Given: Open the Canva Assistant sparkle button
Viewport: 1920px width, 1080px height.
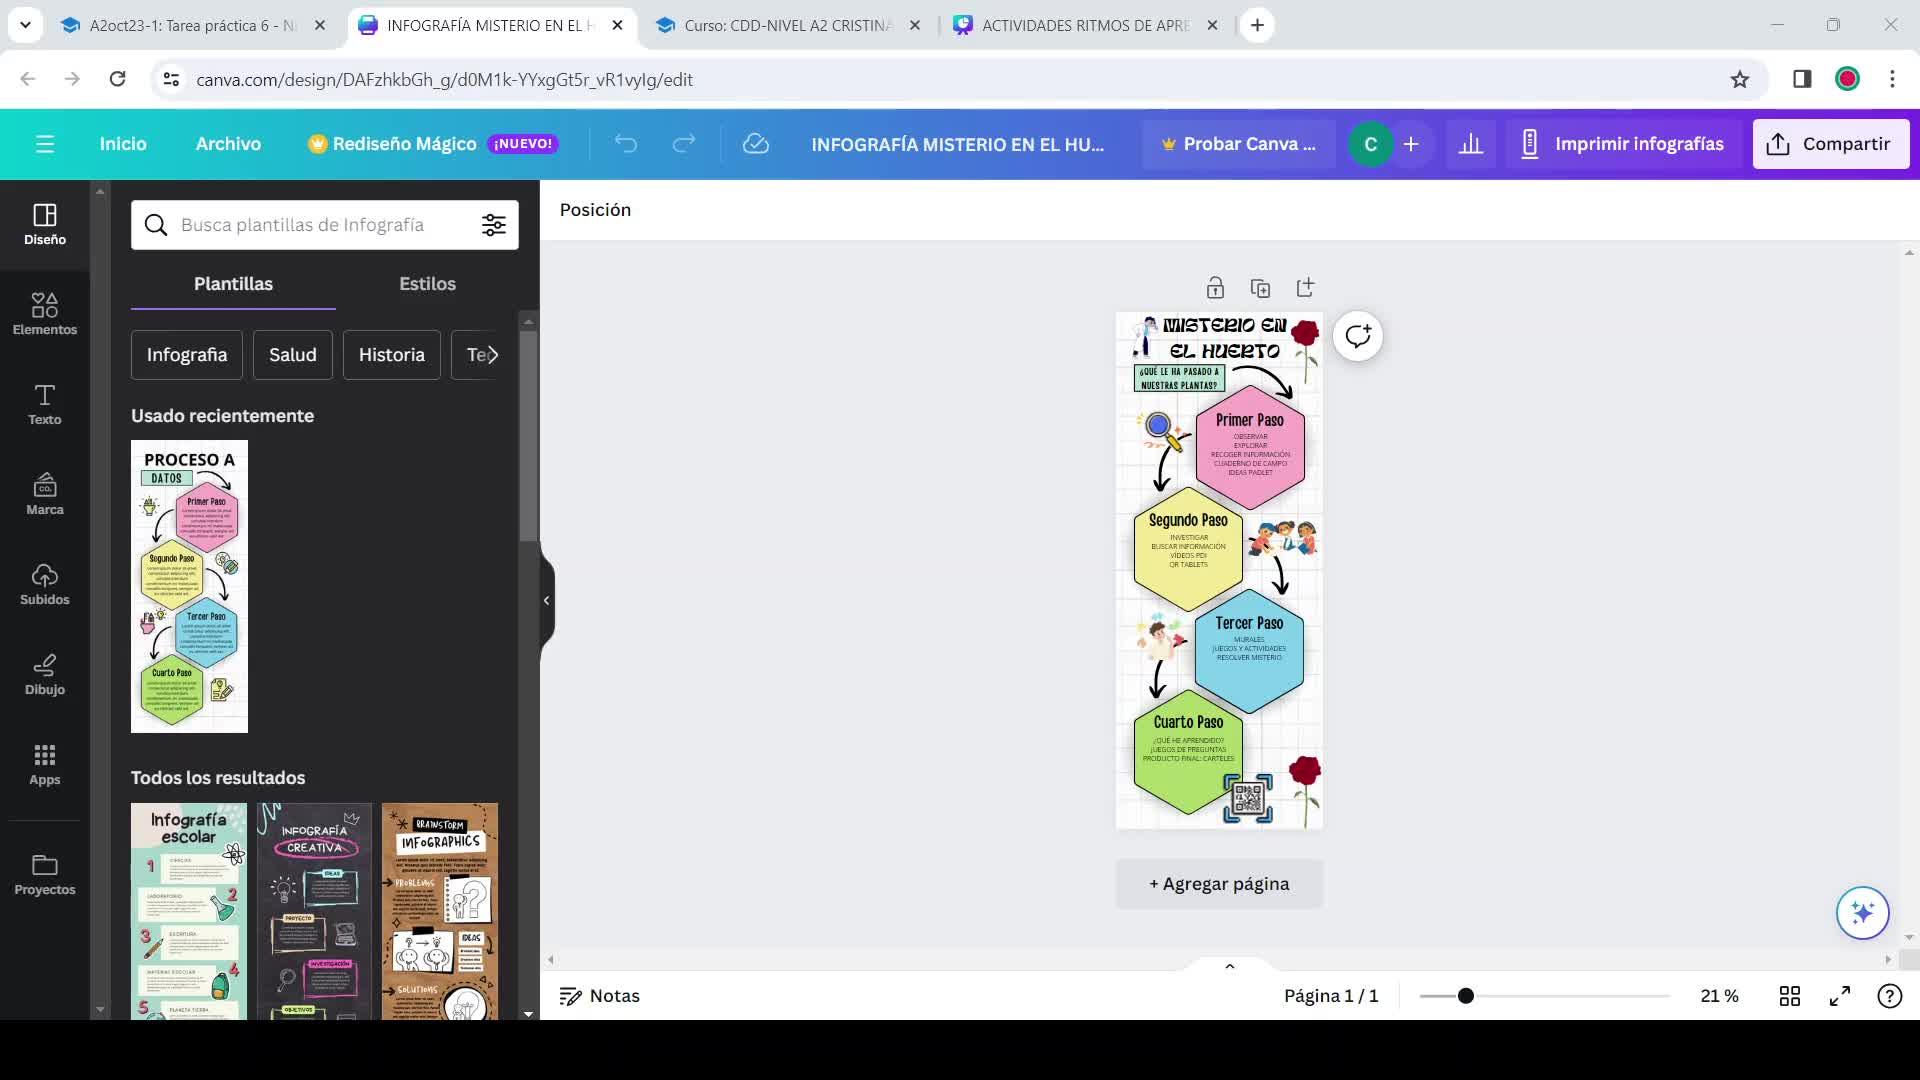Looking at the screenshot, I should [x=1862, y=912].
